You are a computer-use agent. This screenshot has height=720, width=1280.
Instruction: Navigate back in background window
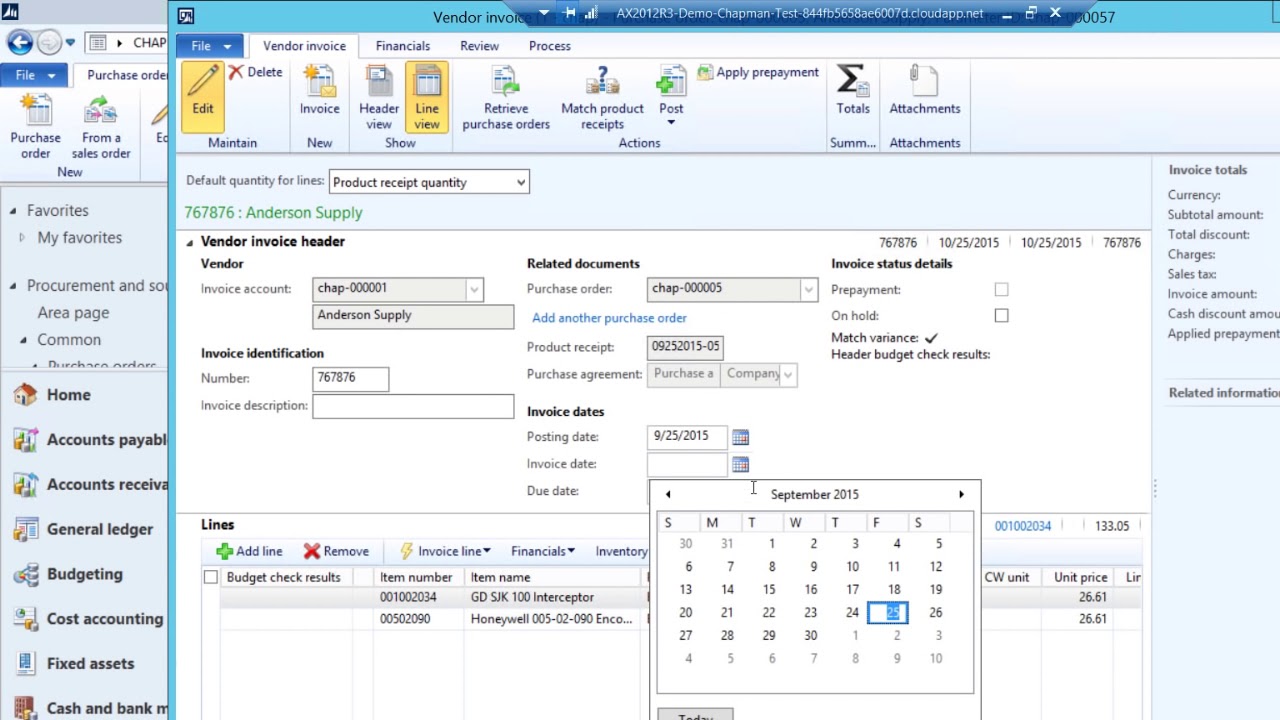click(19, 43)
